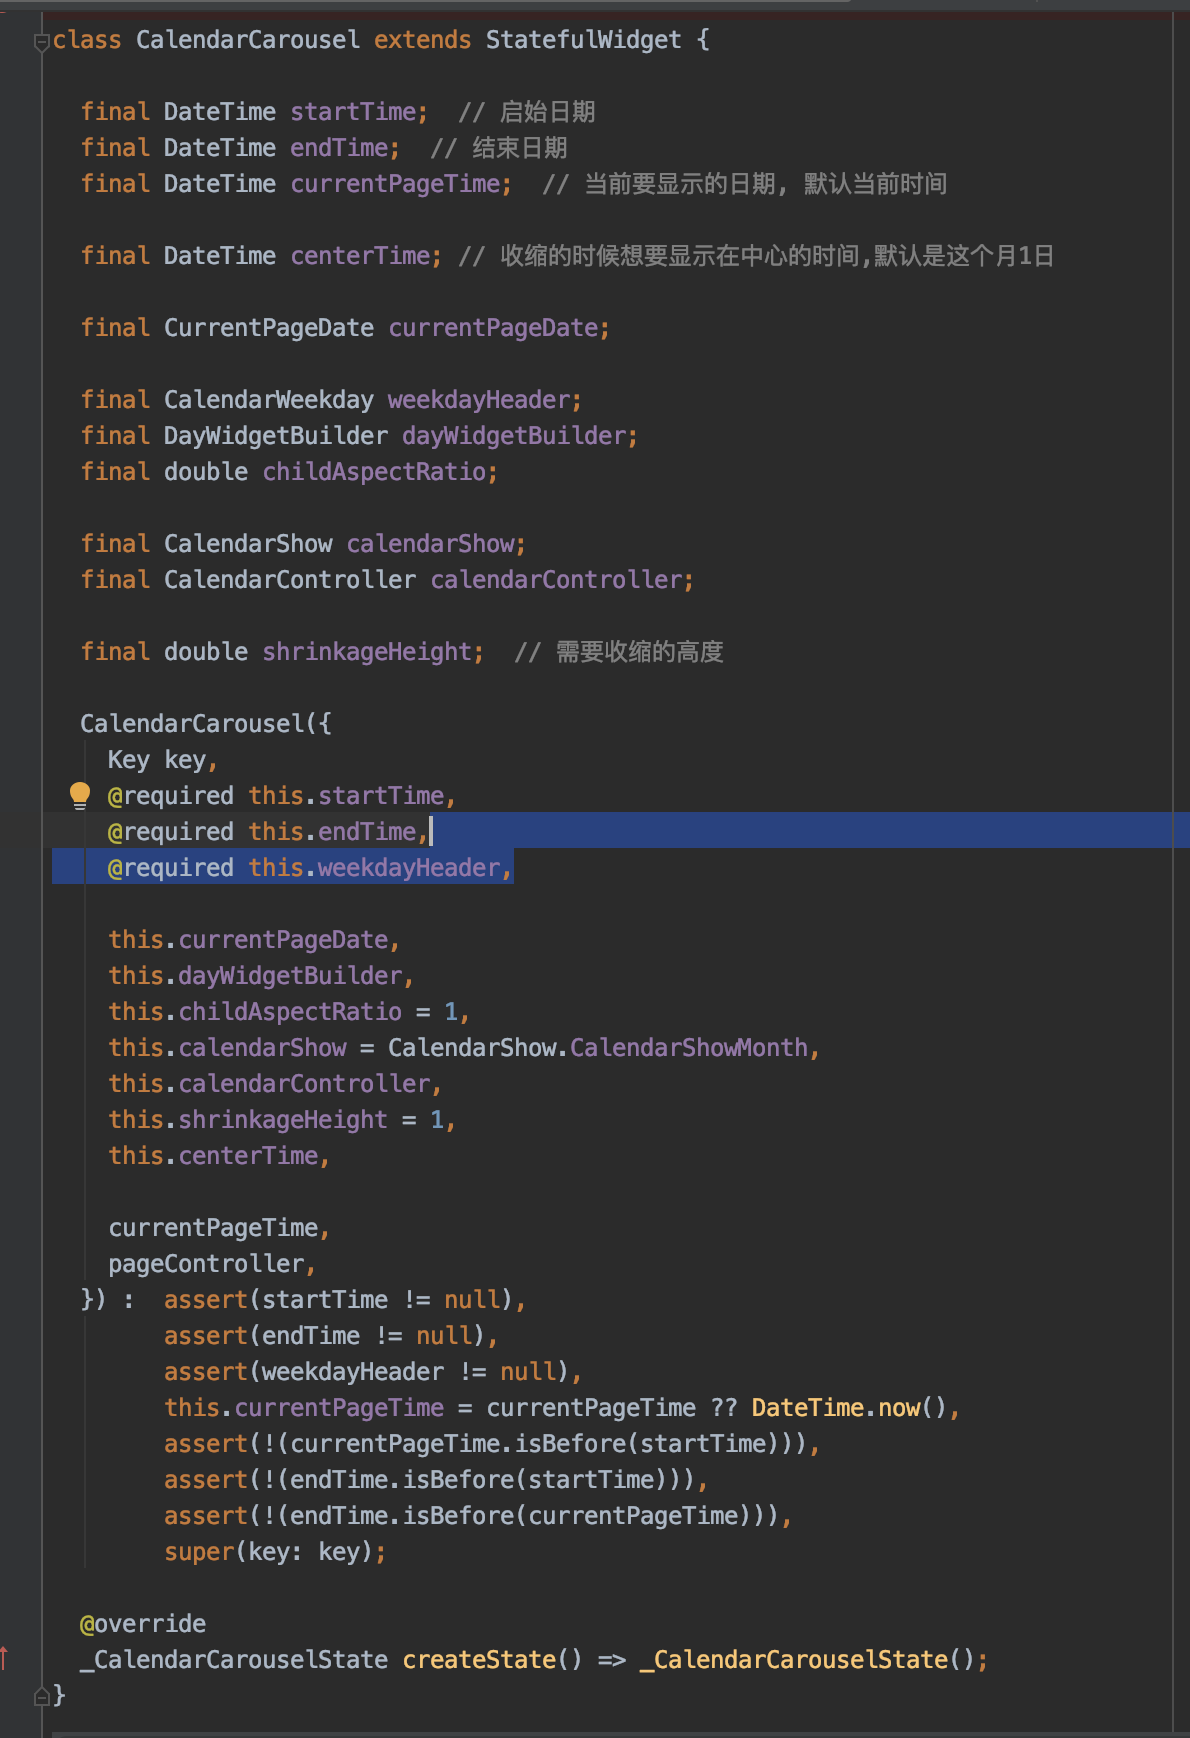The image size is (1190, 1738).
Task: Click 'this.currentPageDate,' constructor parameter
Action: click(x=254, y=940)
